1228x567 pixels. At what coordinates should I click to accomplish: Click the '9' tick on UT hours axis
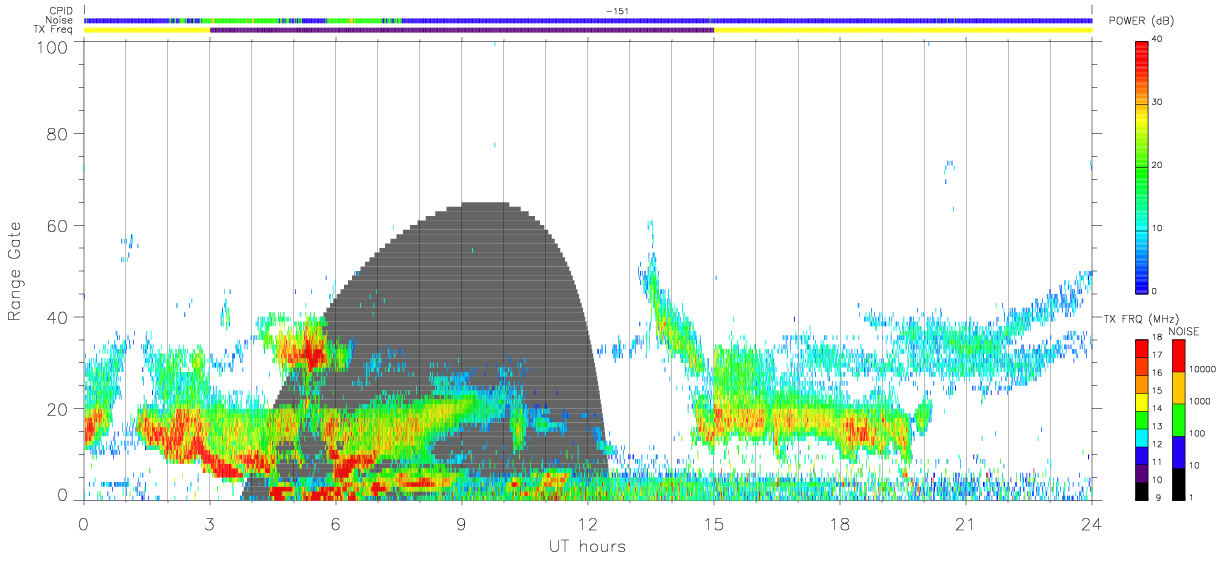click(462, 523)
